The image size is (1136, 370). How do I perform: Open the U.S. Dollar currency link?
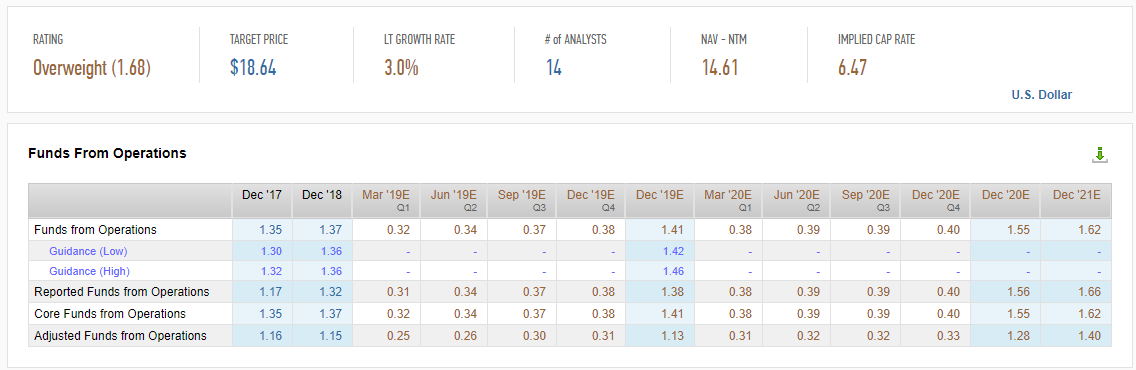(x=1041, y=95)
